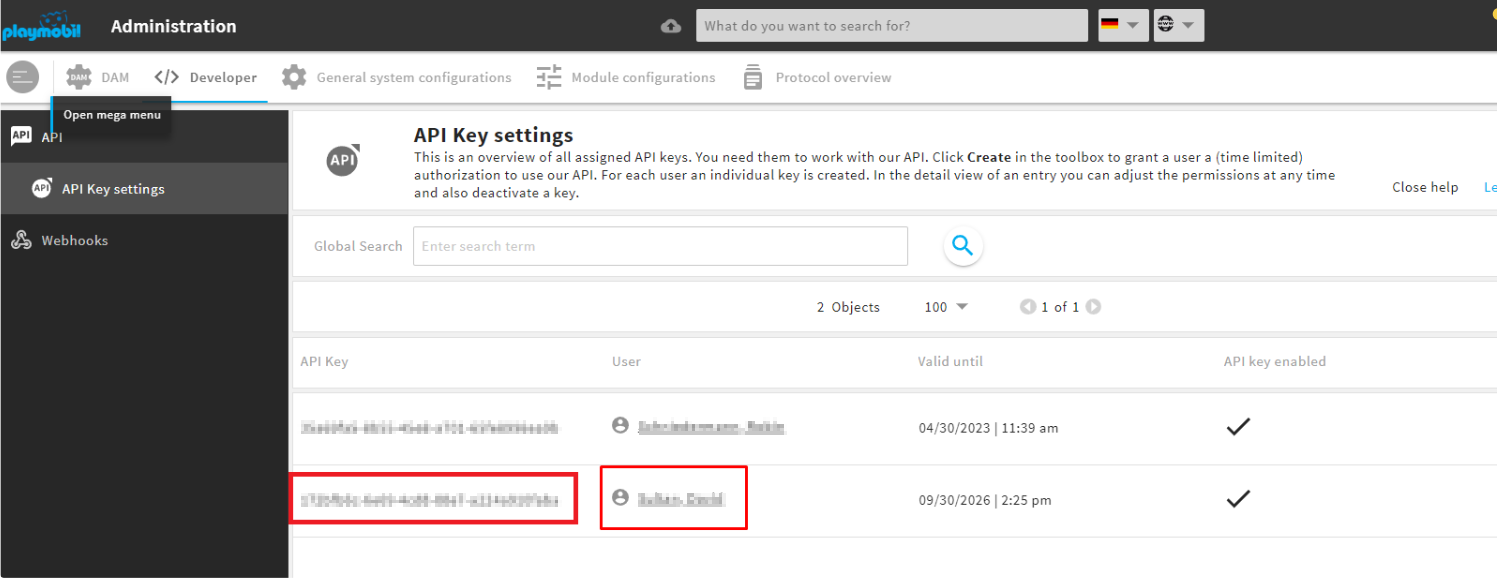
Task: Switch to the DAM tab
Action: (98, 77)
